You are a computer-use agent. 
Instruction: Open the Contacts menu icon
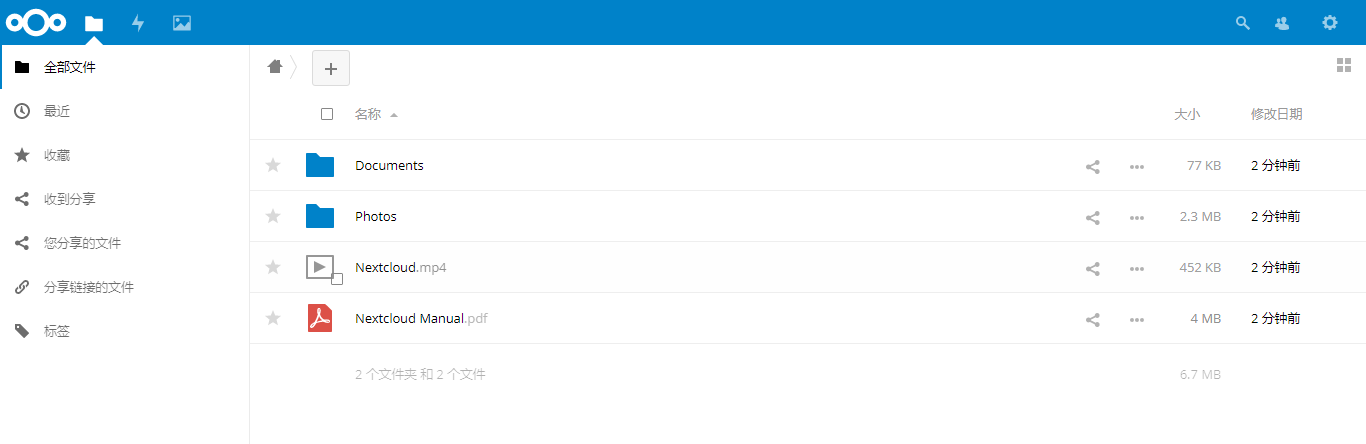[x=1282, y=23]
